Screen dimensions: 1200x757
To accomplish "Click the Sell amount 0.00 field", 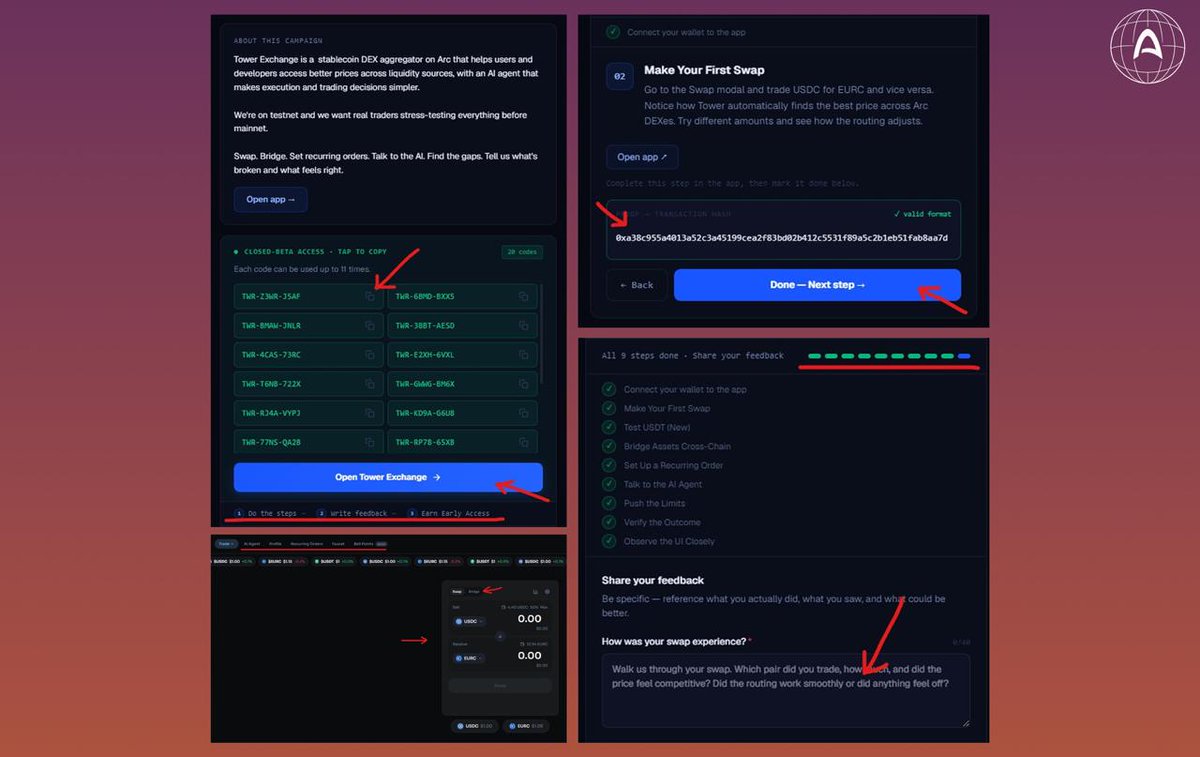I will coord(529,618).
